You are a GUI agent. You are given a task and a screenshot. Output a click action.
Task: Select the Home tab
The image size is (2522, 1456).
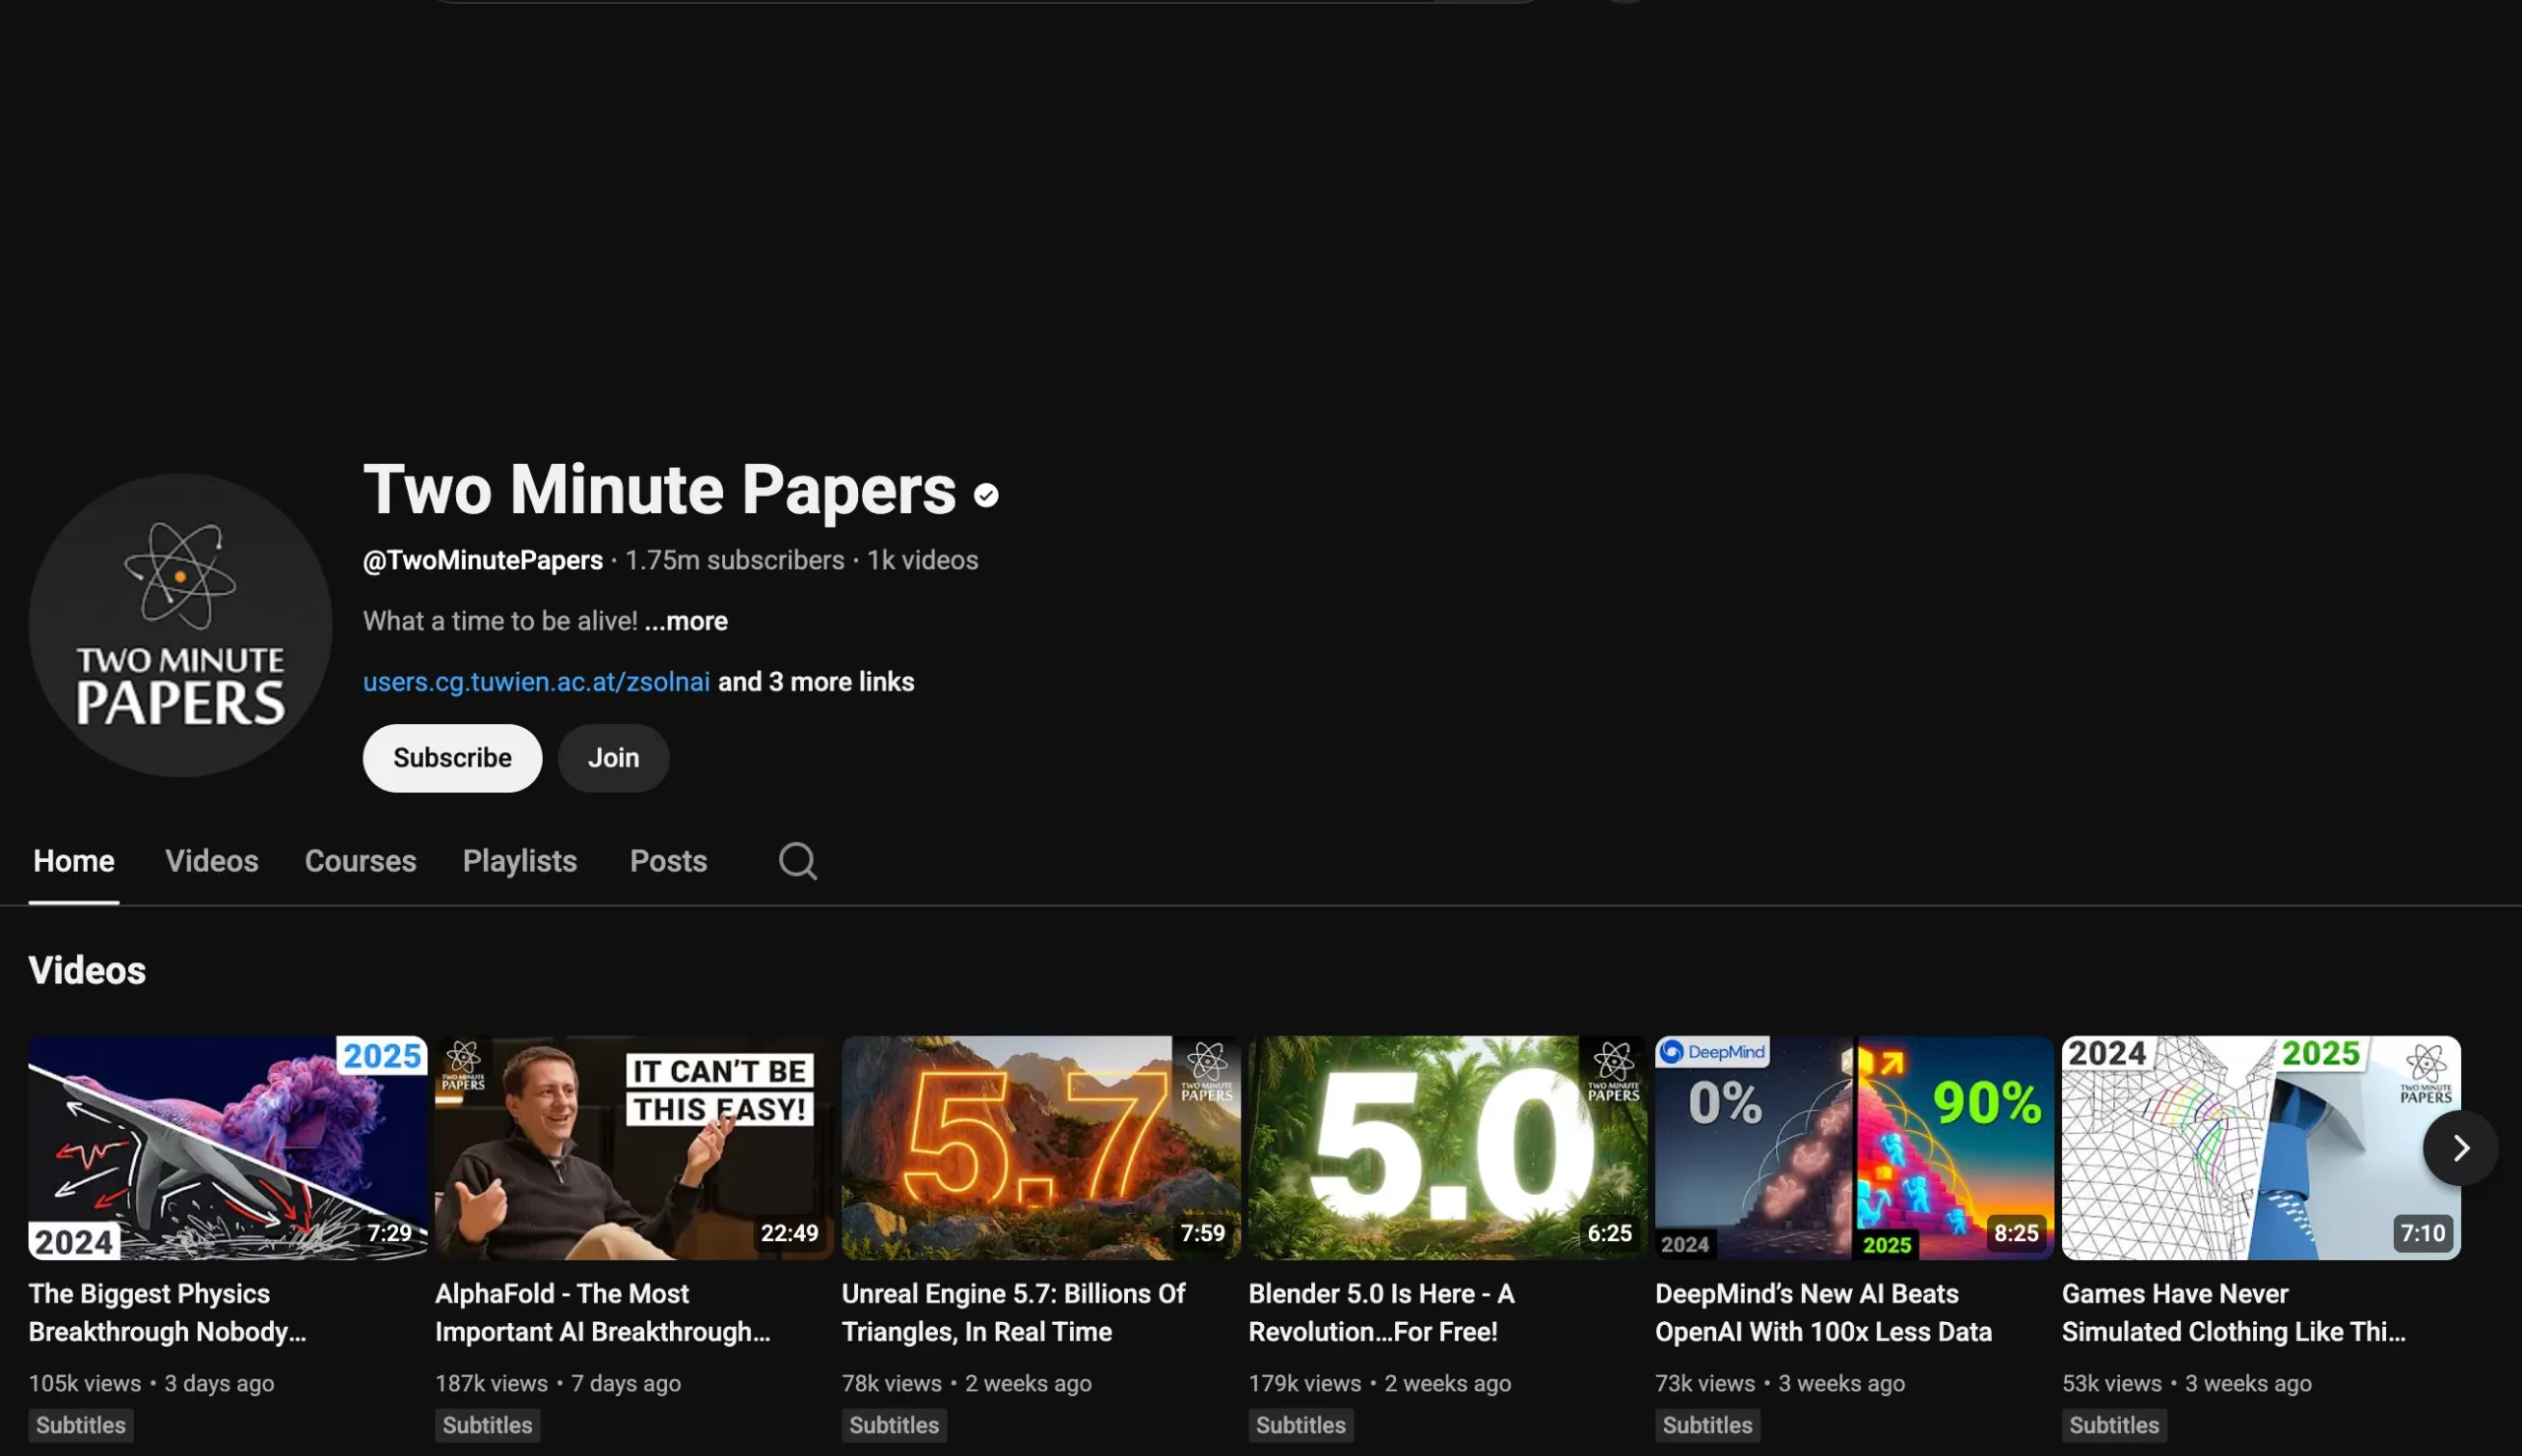72,860
